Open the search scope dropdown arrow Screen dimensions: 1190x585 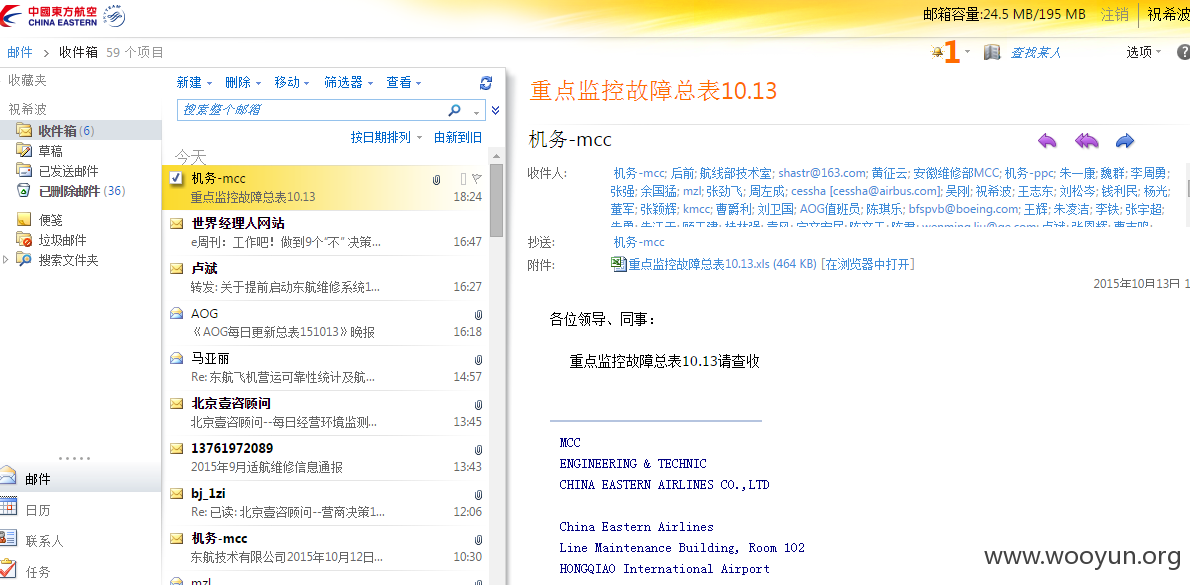pos(477,112)
